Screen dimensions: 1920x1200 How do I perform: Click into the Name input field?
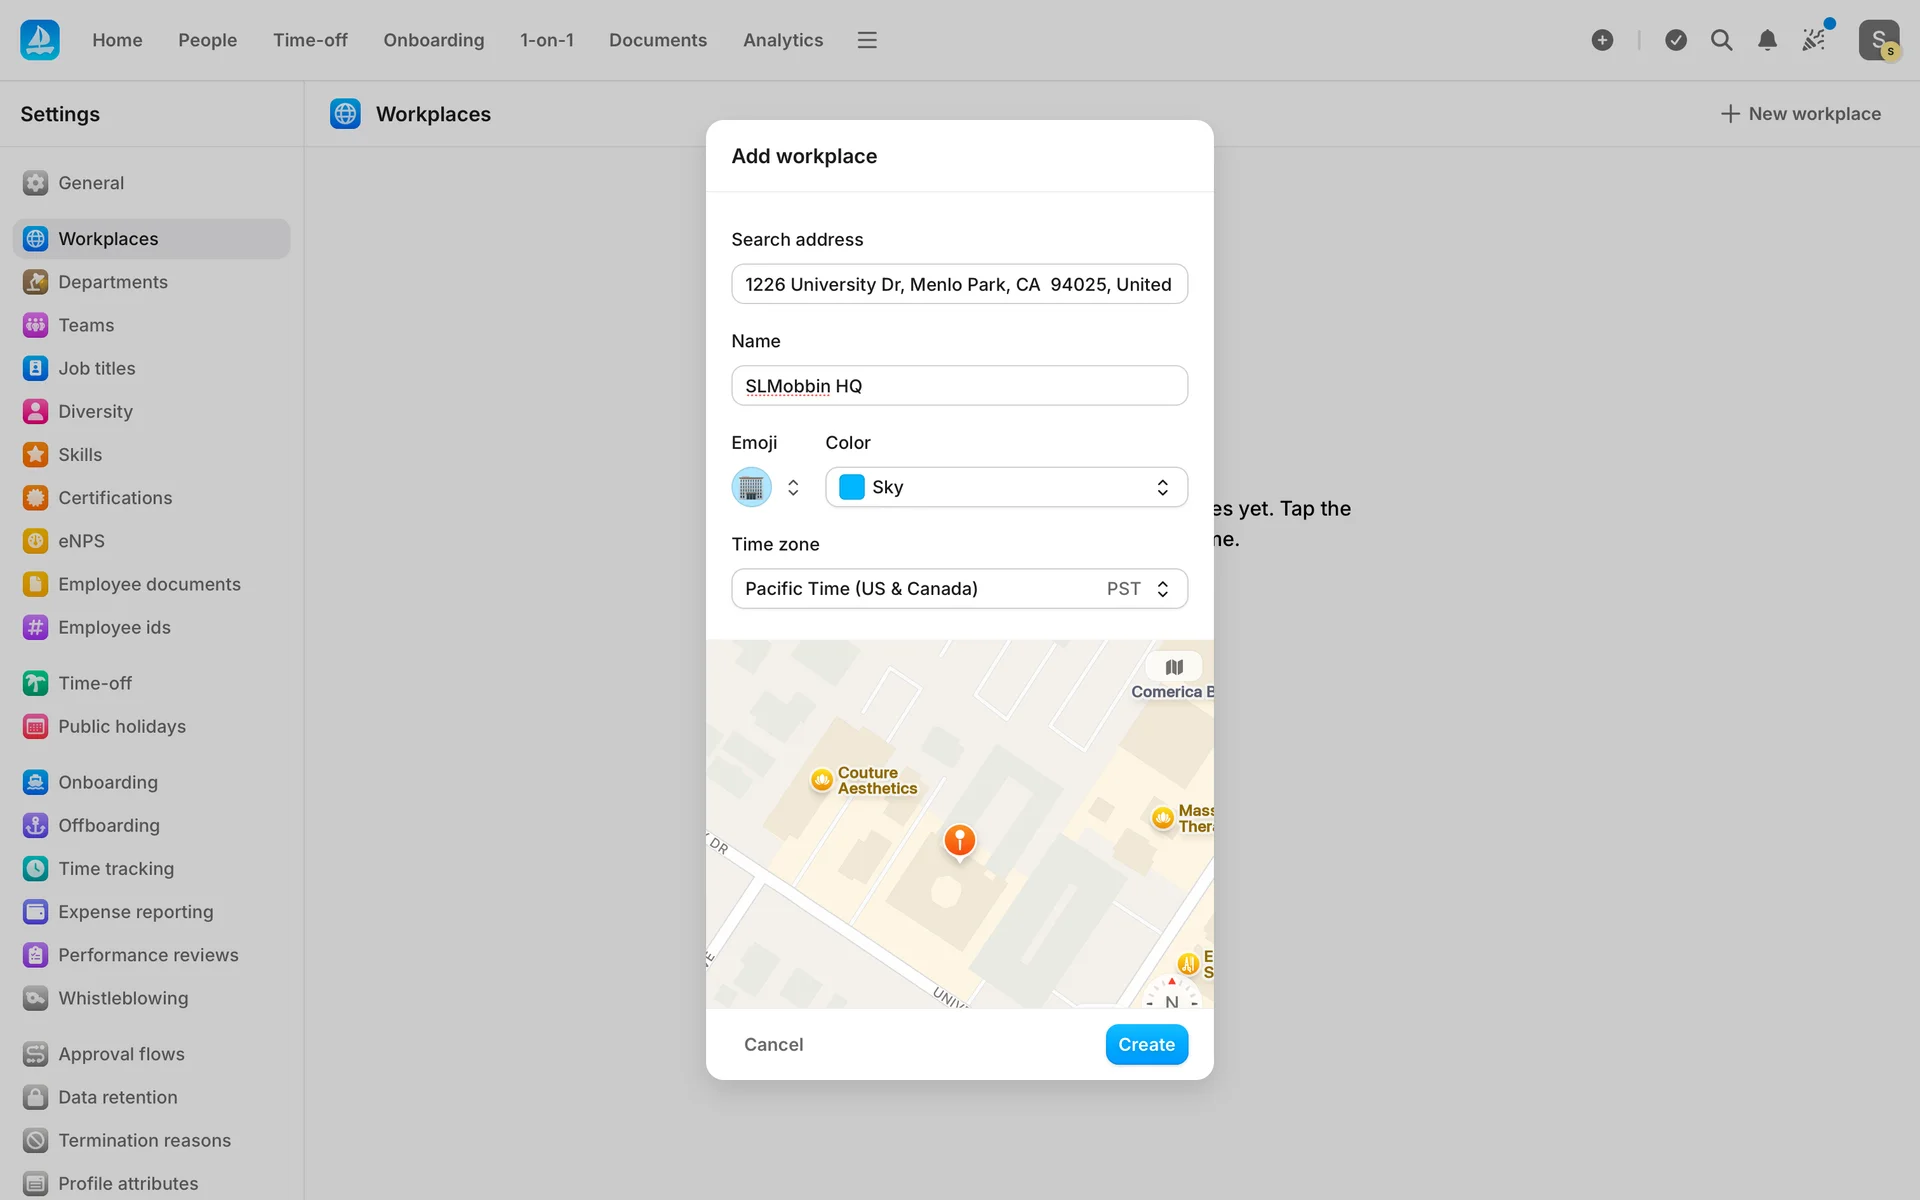959,386
